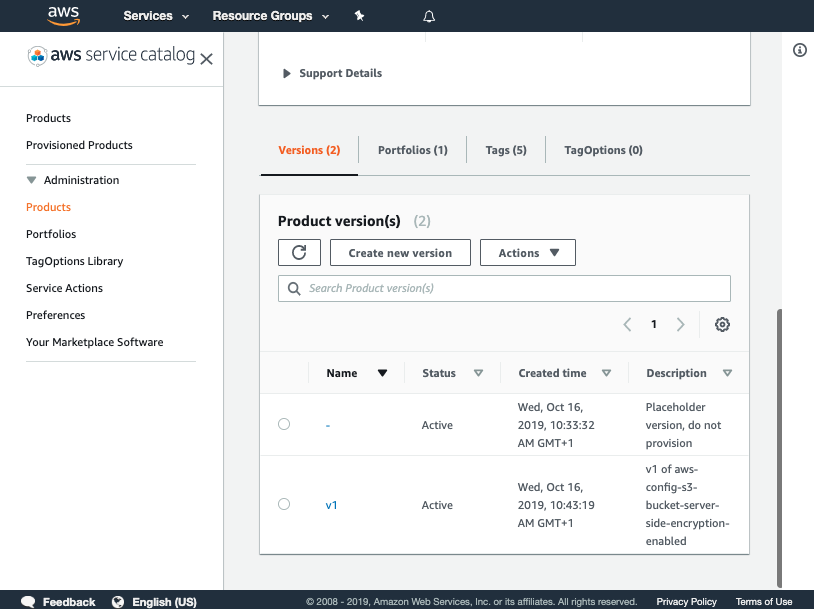
Task: Go to previous page of versions
Action: [x=627, y=324]
